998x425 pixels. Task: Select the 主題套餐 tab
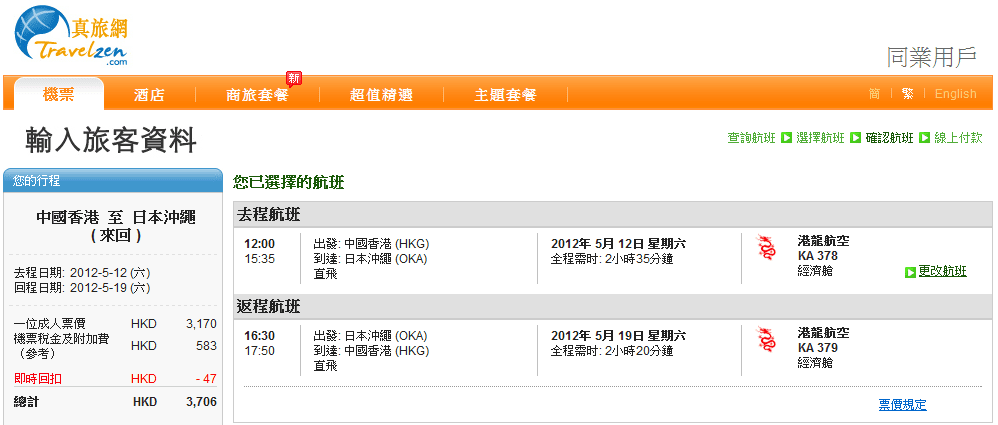click(505, 95)
